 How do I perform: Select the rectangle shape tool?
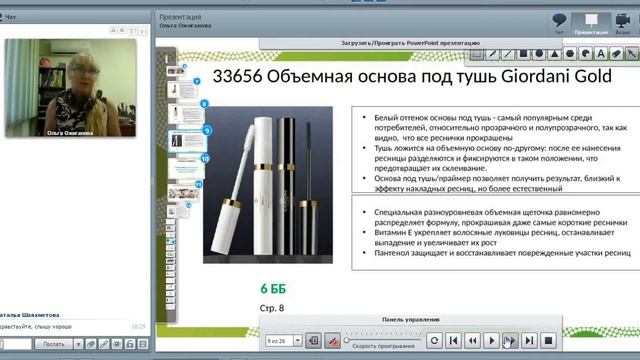pos(523,53)
